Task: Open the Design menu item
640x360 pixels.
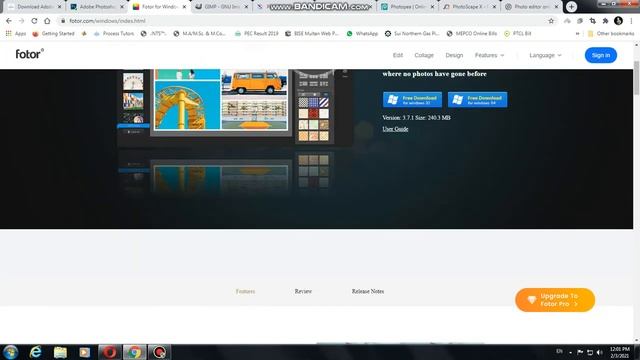Action: [x=454, y=55]
